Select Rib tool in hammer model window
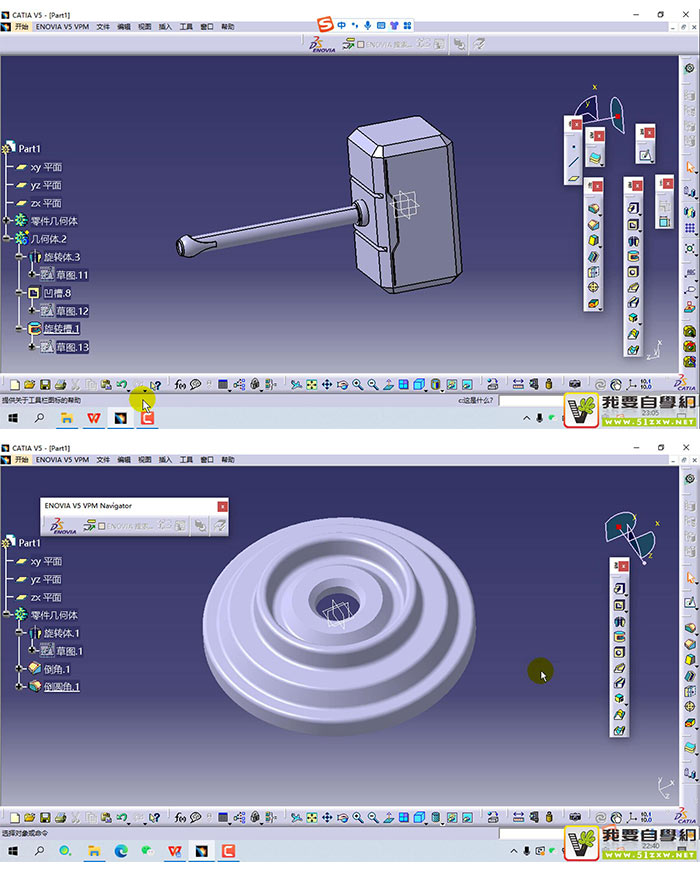 [x=633, y=287]
